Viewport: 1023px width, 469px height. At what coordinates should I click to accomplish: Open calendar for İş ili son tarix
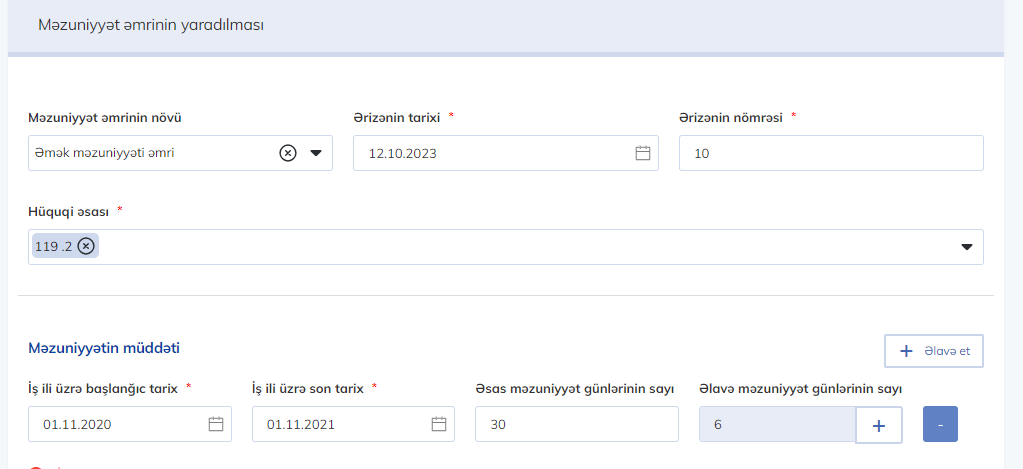coord(438,424)
